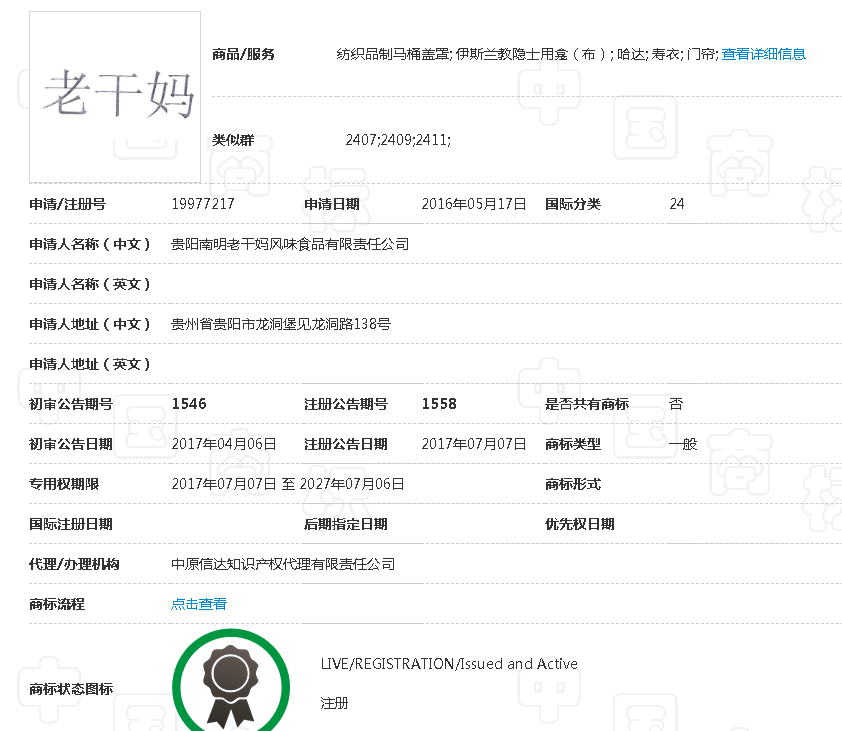Screen dimensions: 842x731
Task: Click the 注册公告期号 label
Action: coord(346,404)
